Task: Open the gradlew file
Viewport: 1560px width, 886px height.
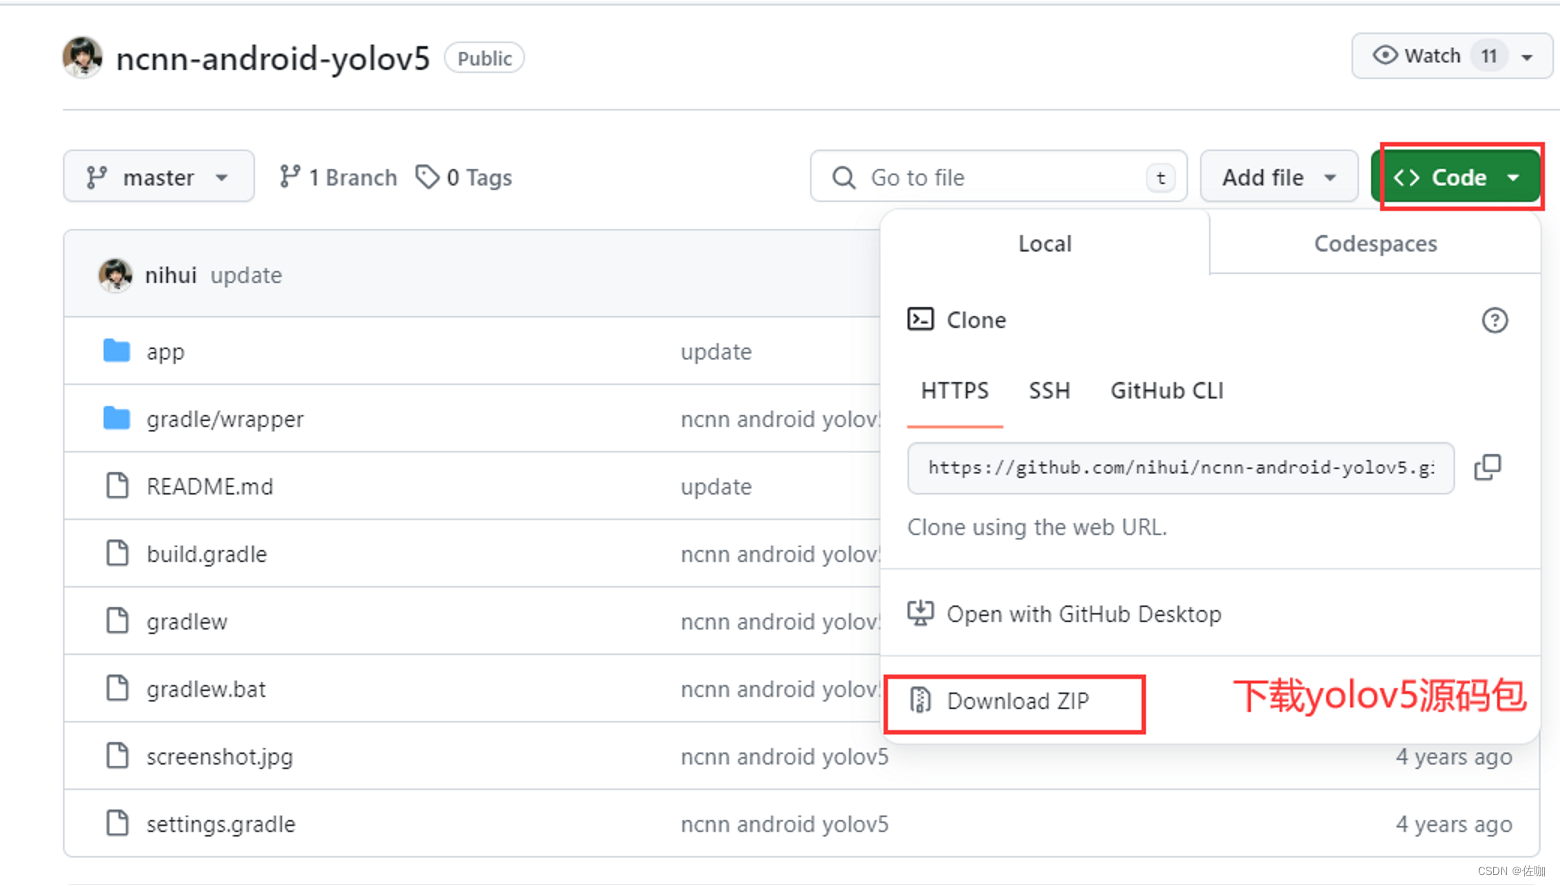Action: point(187,622)
